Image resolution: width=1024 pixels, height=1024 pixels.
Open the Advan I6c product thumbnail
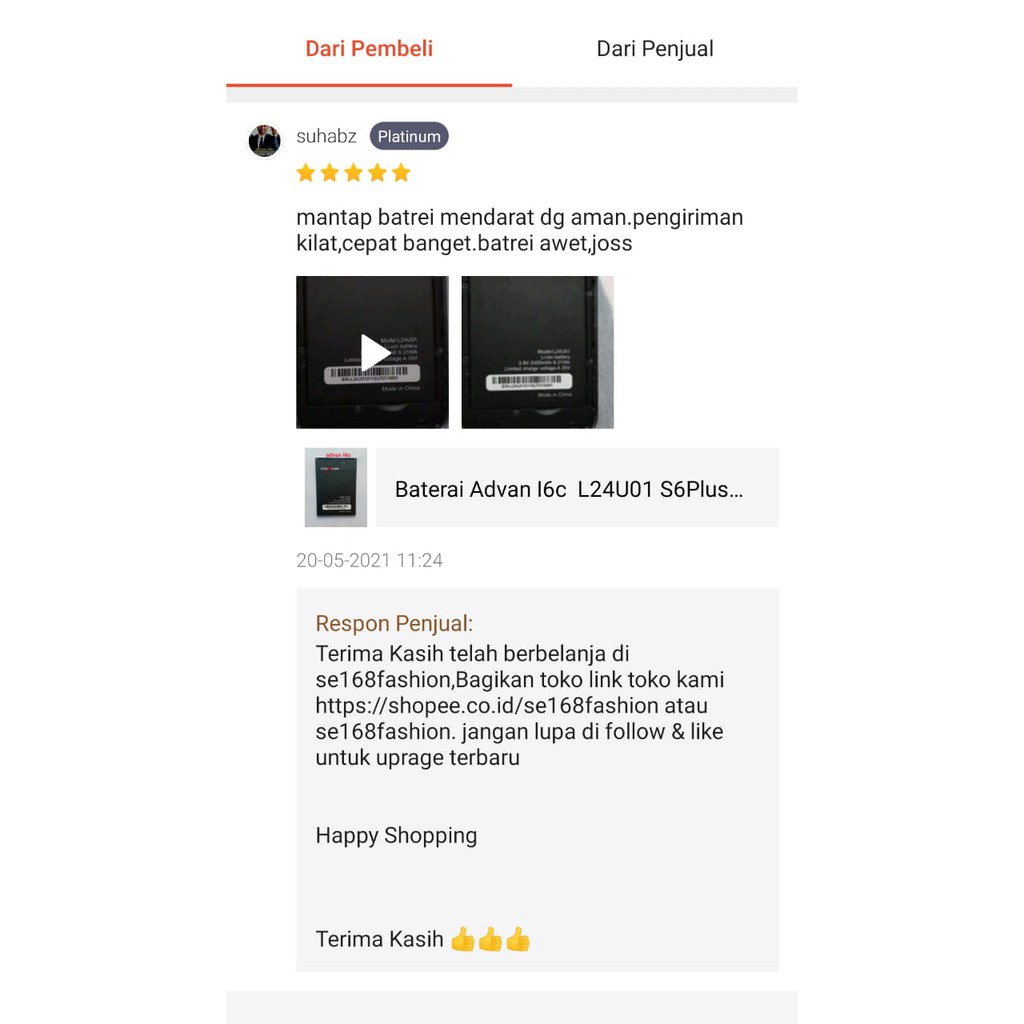point(336,487)
